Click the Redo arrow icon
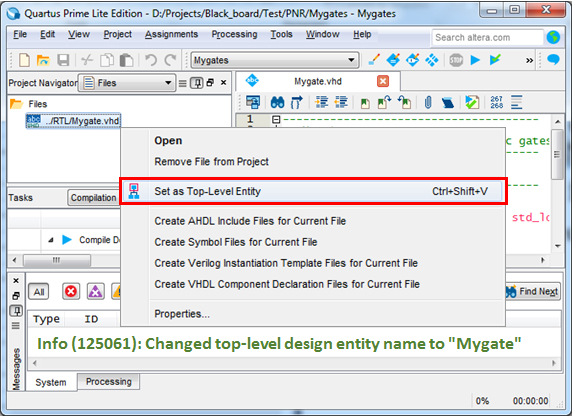Image resolution: width=573 pixels, height=417 pixels. coord(170,60)
